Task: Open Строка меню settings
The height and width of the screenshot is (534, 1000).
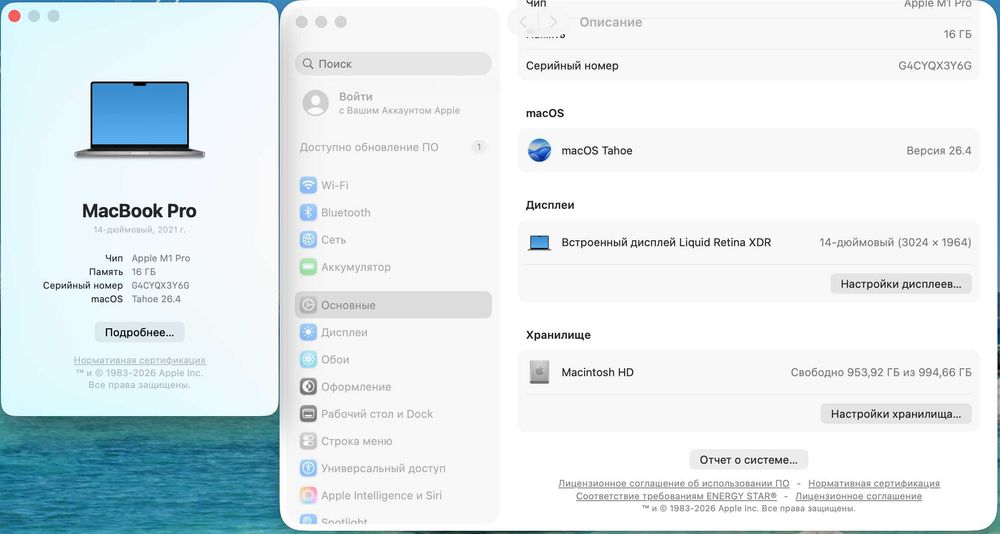Action: [x=393, y=441]
